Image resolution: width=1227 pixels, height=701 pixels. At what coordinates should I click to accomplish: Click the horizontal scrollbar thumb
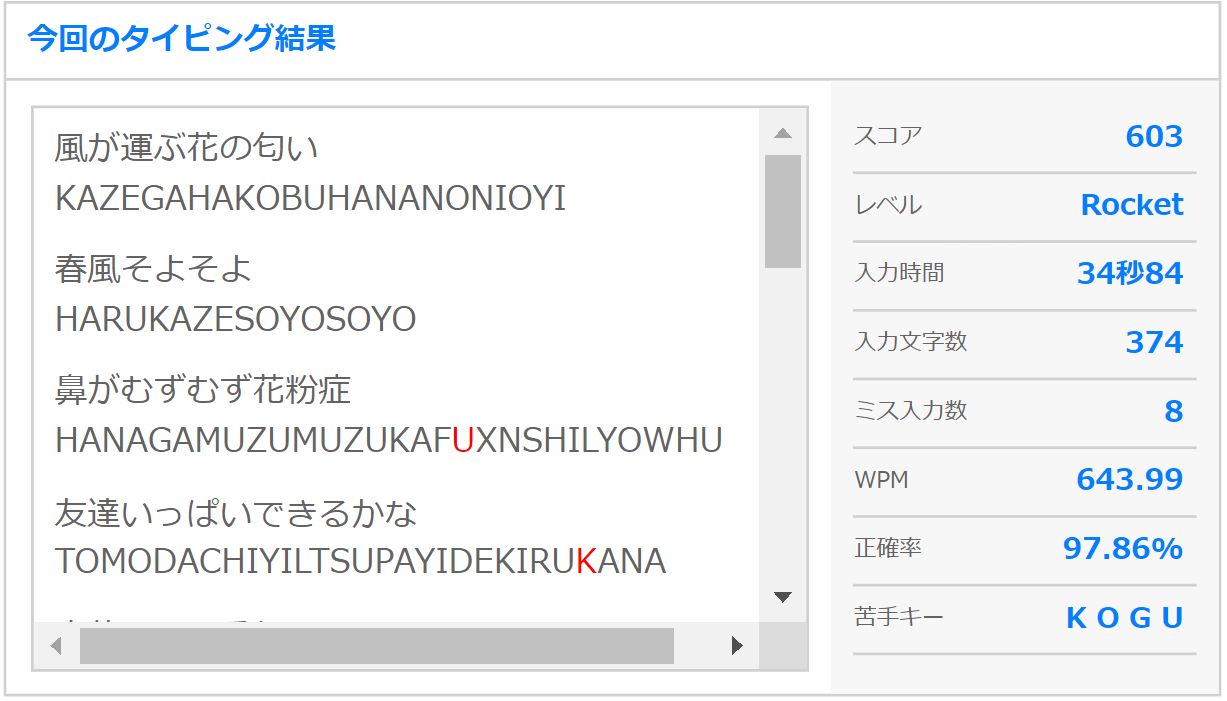[x=376, y=646]
